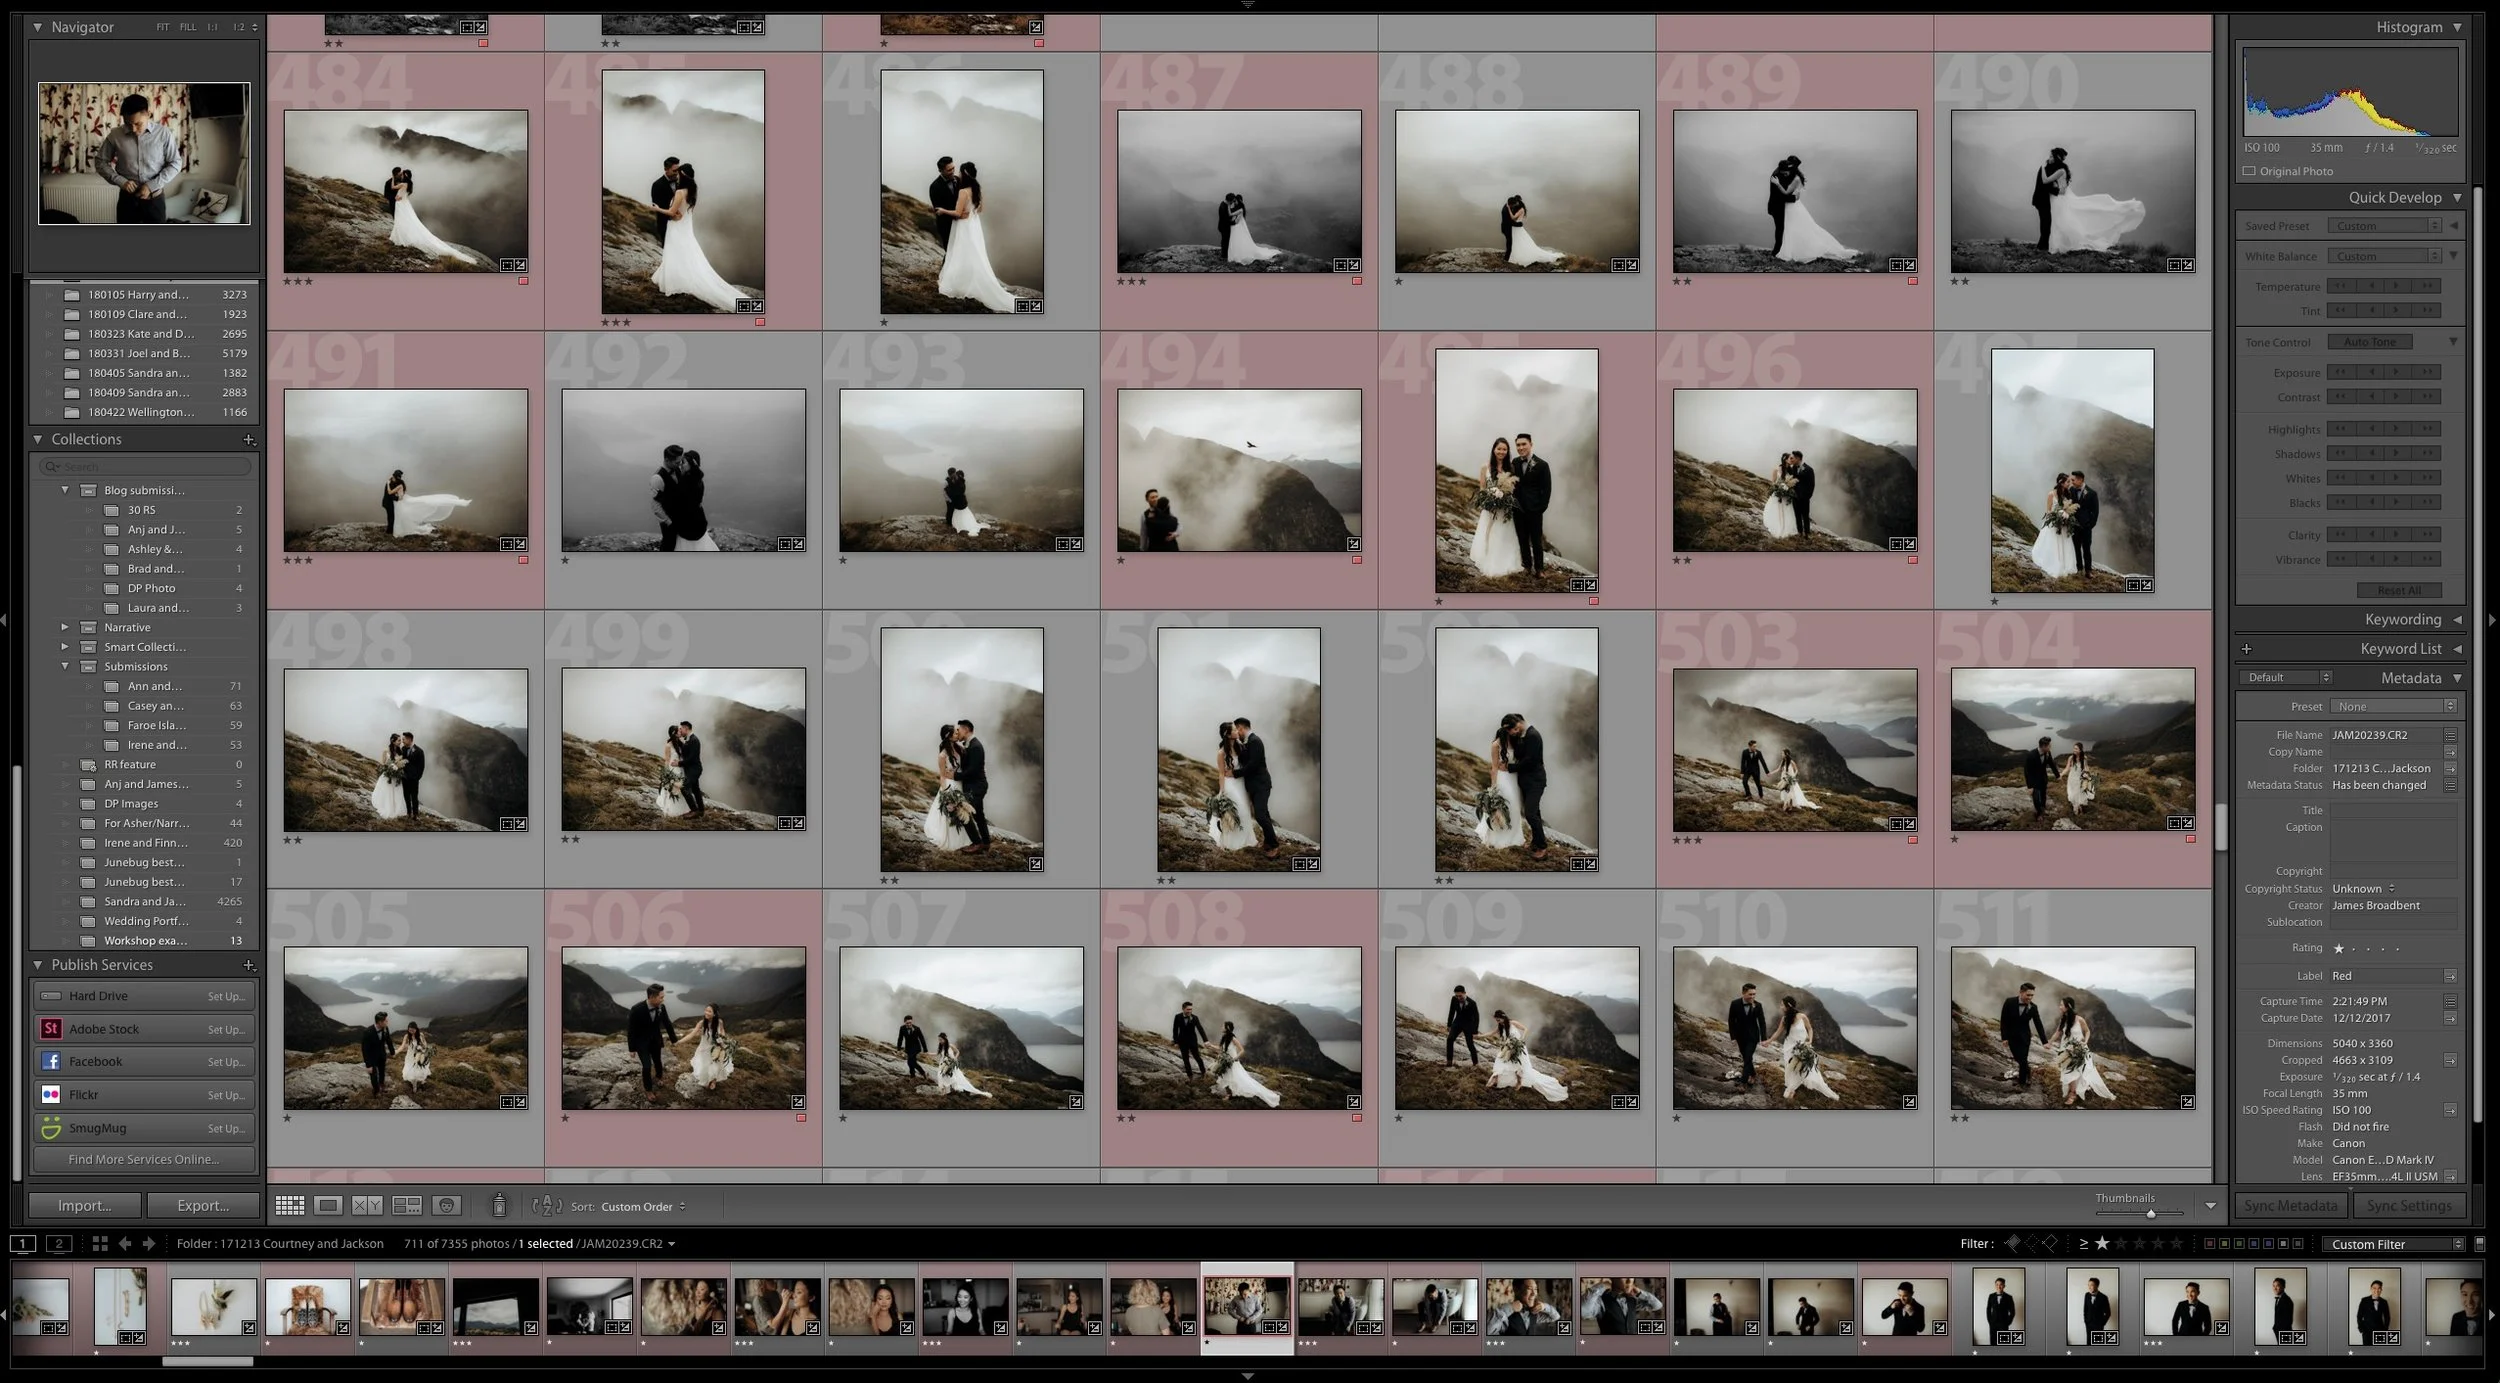This screenshot has height=1383, width=2500.
Task: Filter by flagged photos flag icon
Action: point(2012,1243)
